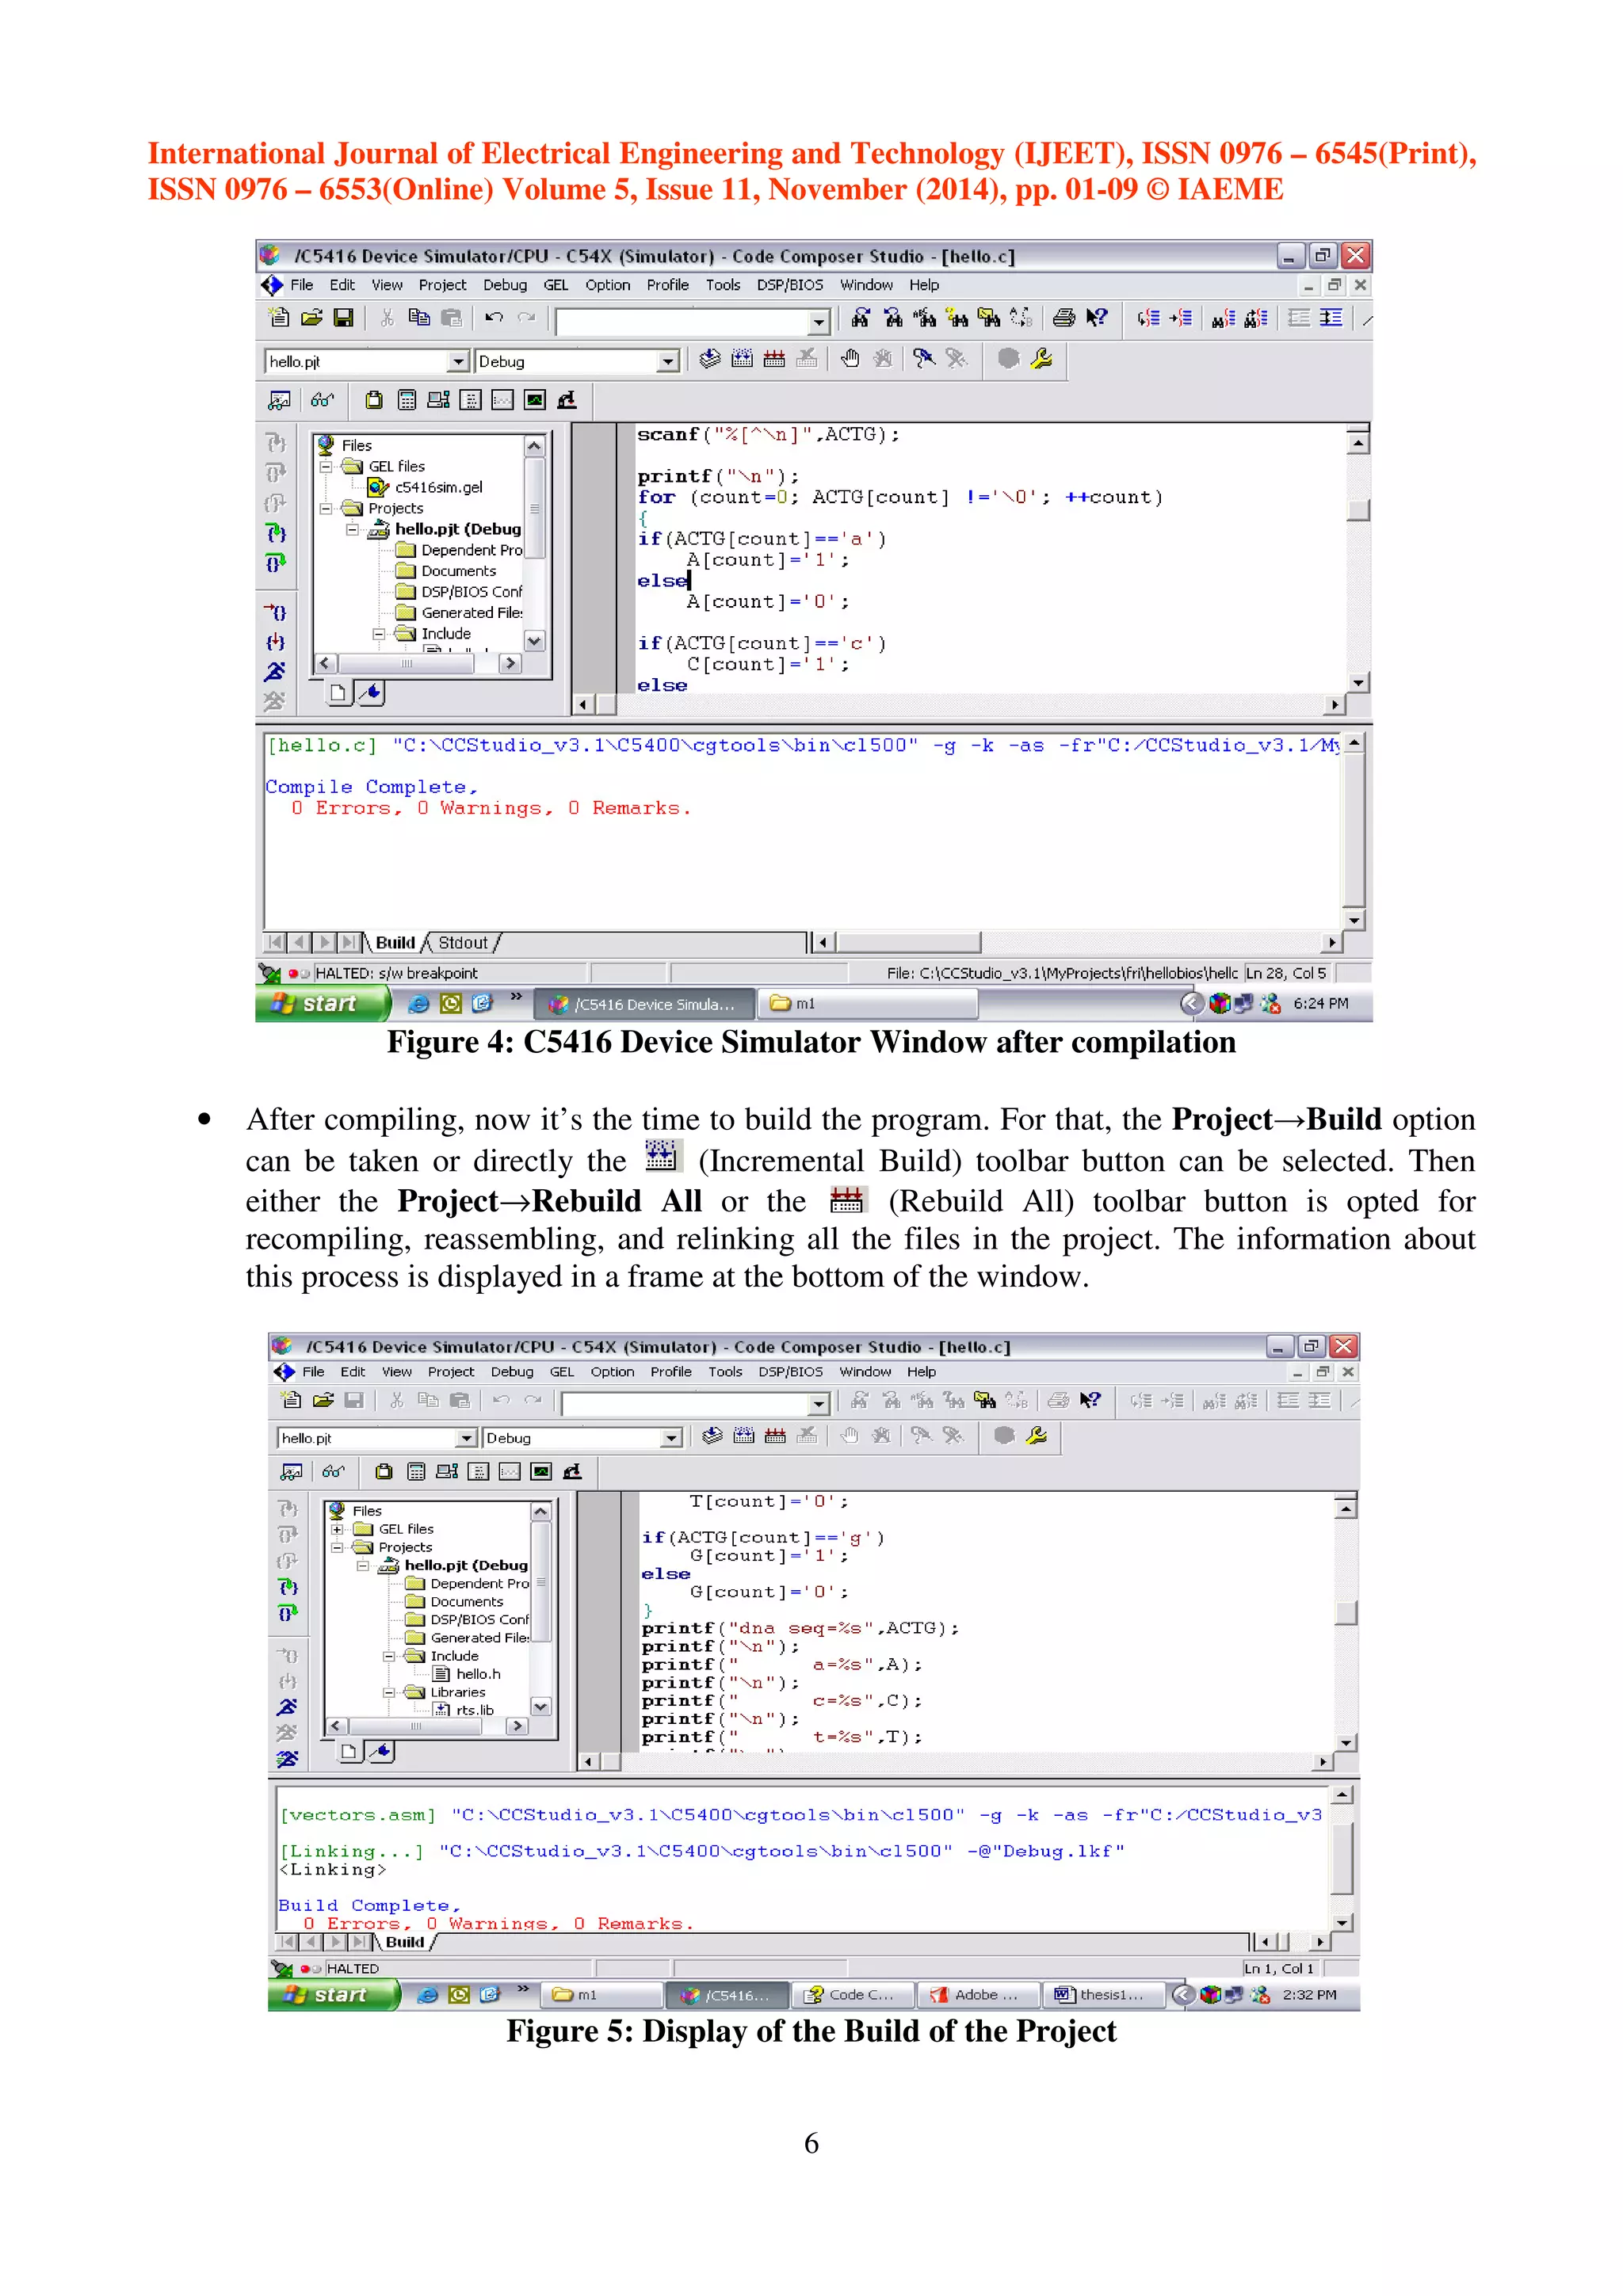Click Rebuild All icon in Figure 5 toolbar
The image size is (1623, 2296).
click(775, 1437)
